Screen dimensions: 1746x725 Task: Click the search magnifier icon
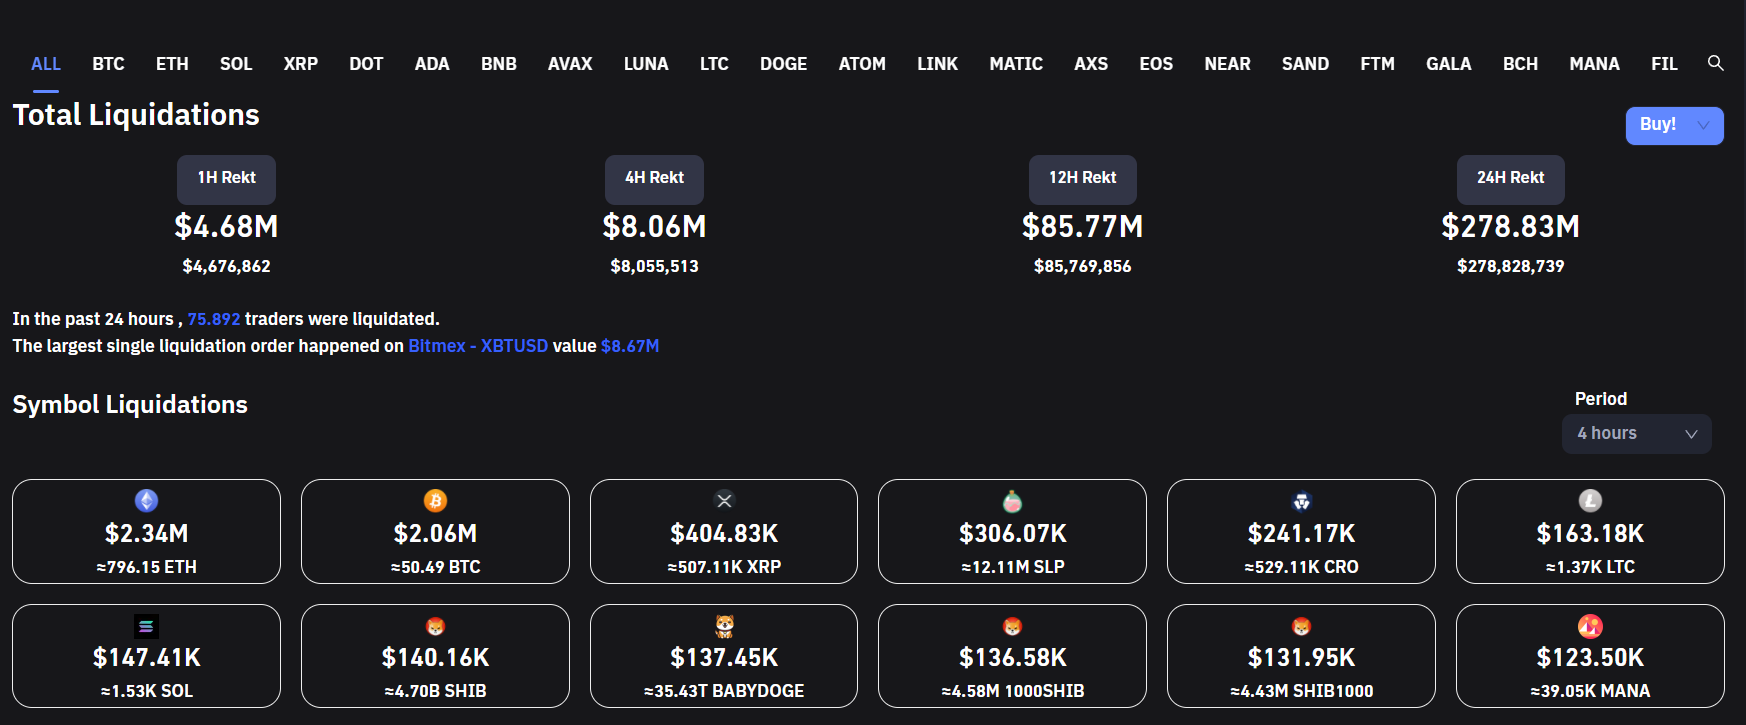coord(1715,63)
